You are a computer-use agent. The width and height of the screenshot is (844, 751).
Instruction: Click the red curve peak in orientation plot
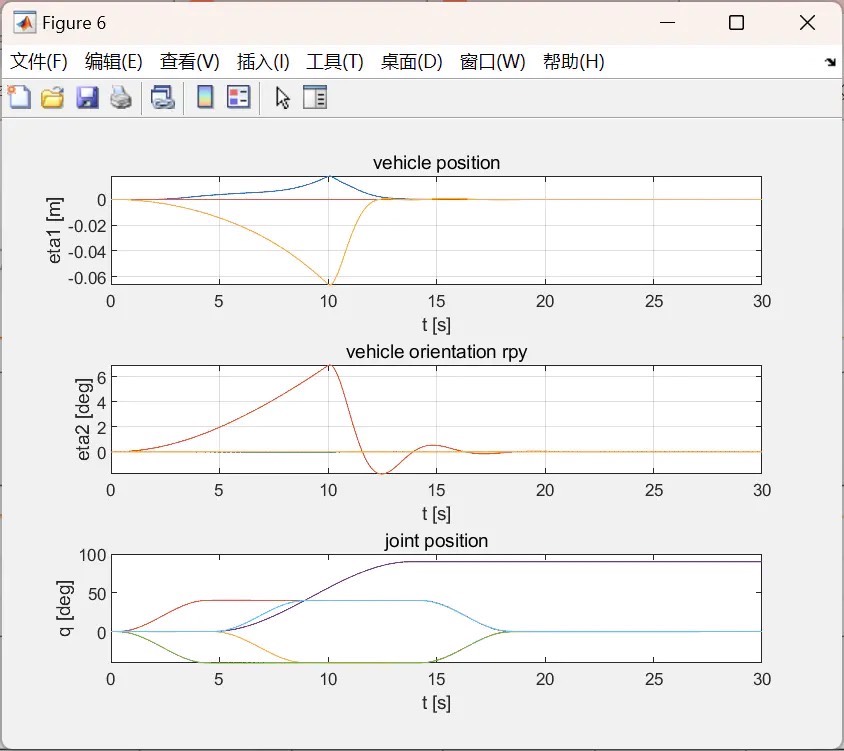[329, 366]
